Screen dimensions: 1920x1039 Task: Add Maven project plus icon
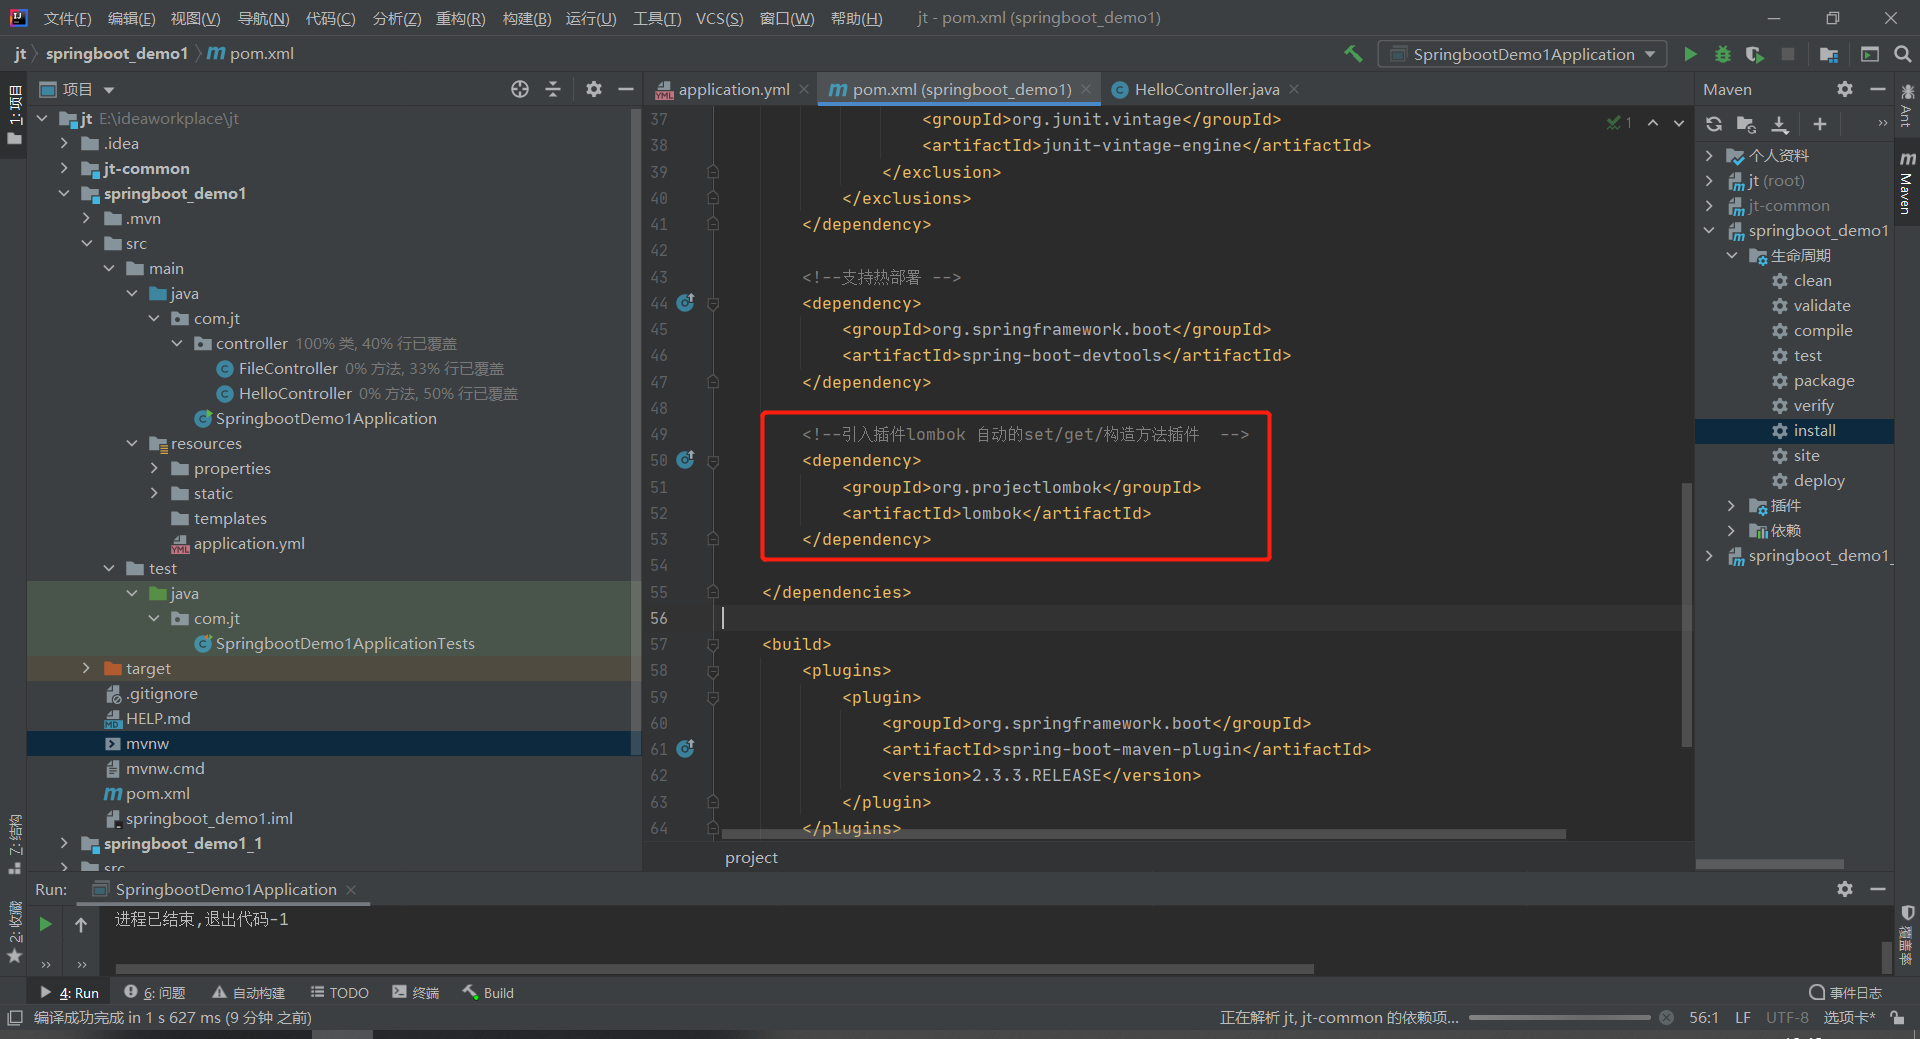1820,124
